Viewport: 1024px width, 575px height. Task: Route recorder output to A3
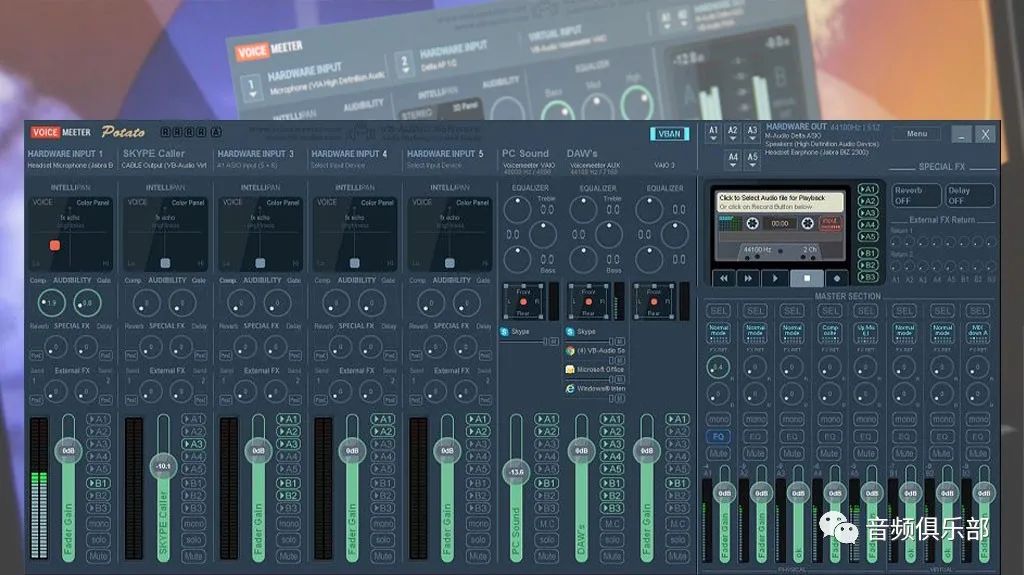tap(867, 213)
